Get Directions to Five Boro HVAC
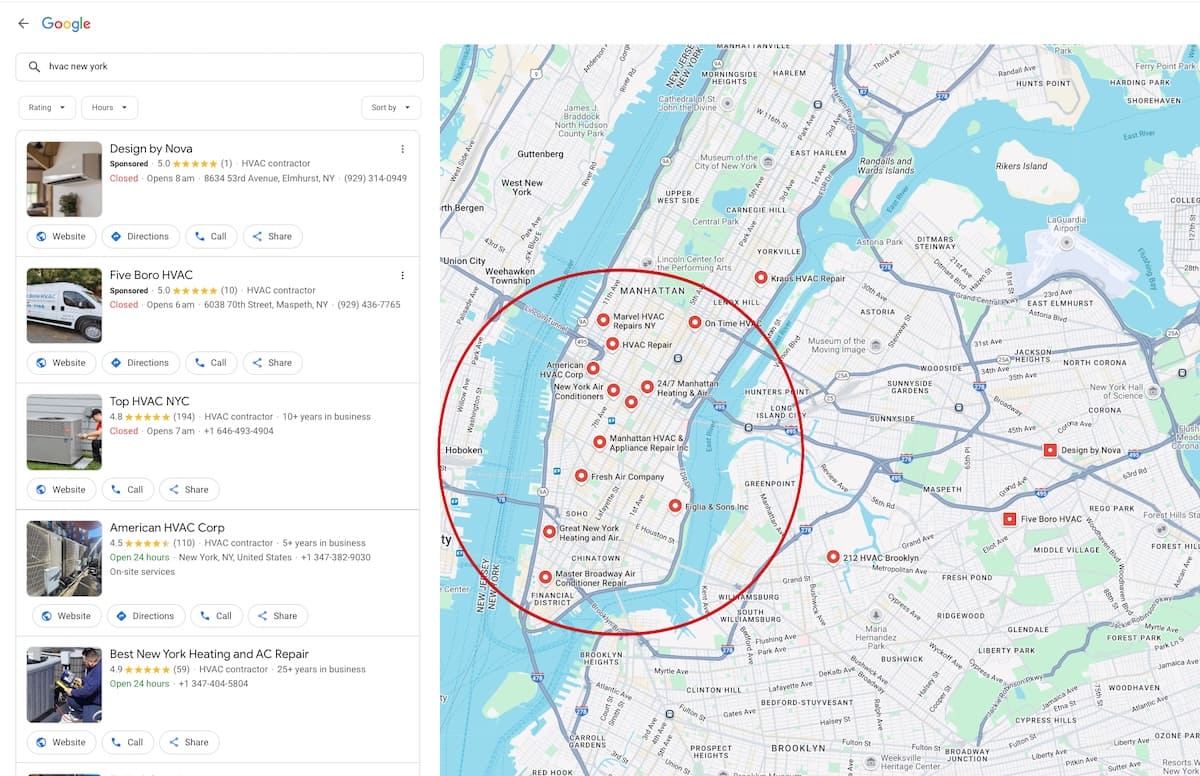1200x776 pixels. 140,363
